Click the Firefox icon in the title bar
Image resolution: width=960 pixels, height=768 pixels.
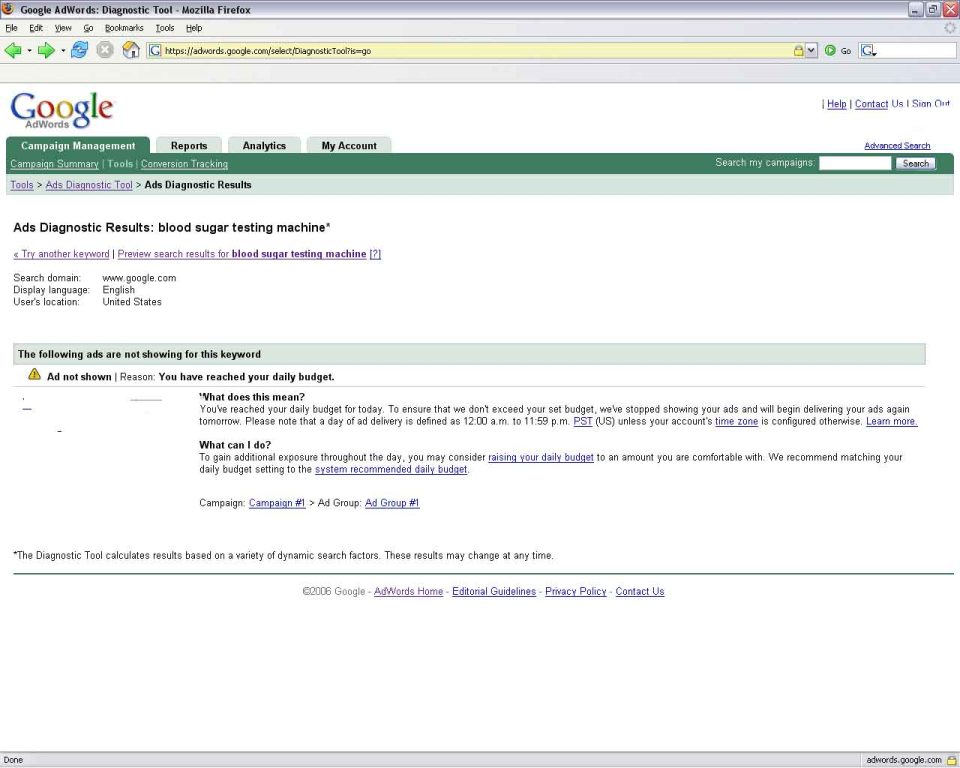click(x=9, y=9)
